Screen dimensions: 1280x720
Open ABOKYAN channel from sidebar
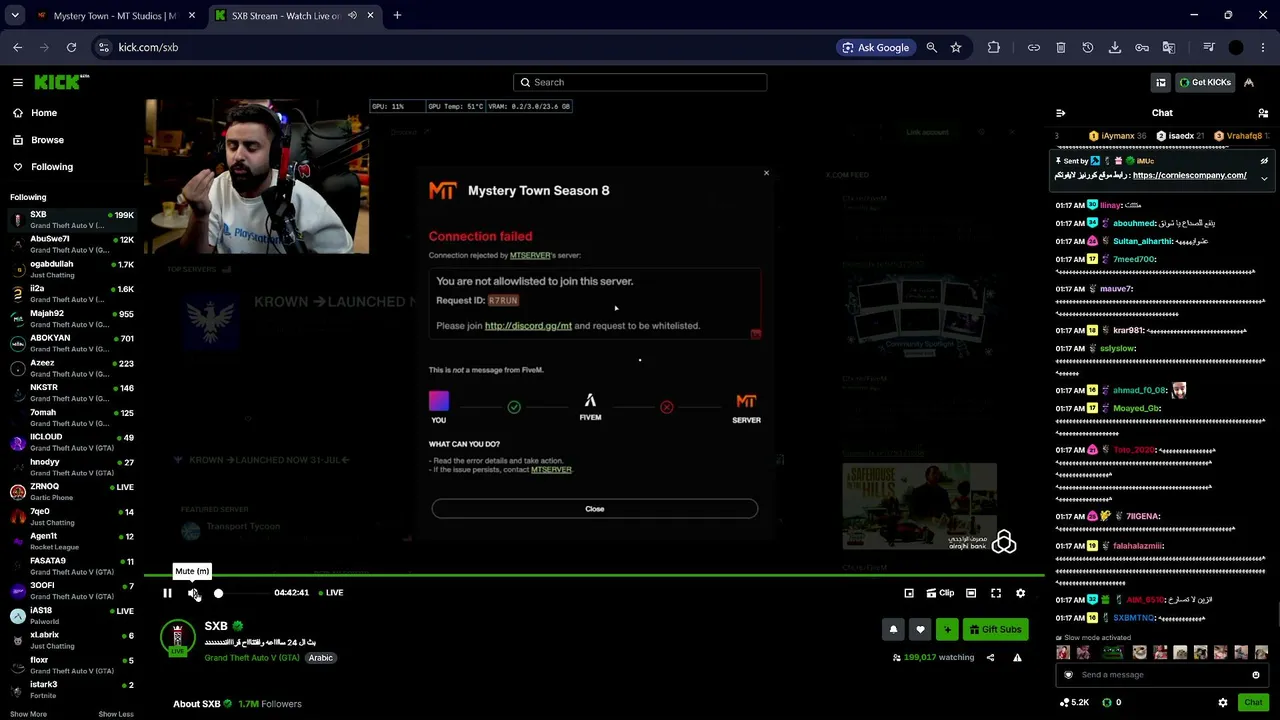[x=72, y=344]
